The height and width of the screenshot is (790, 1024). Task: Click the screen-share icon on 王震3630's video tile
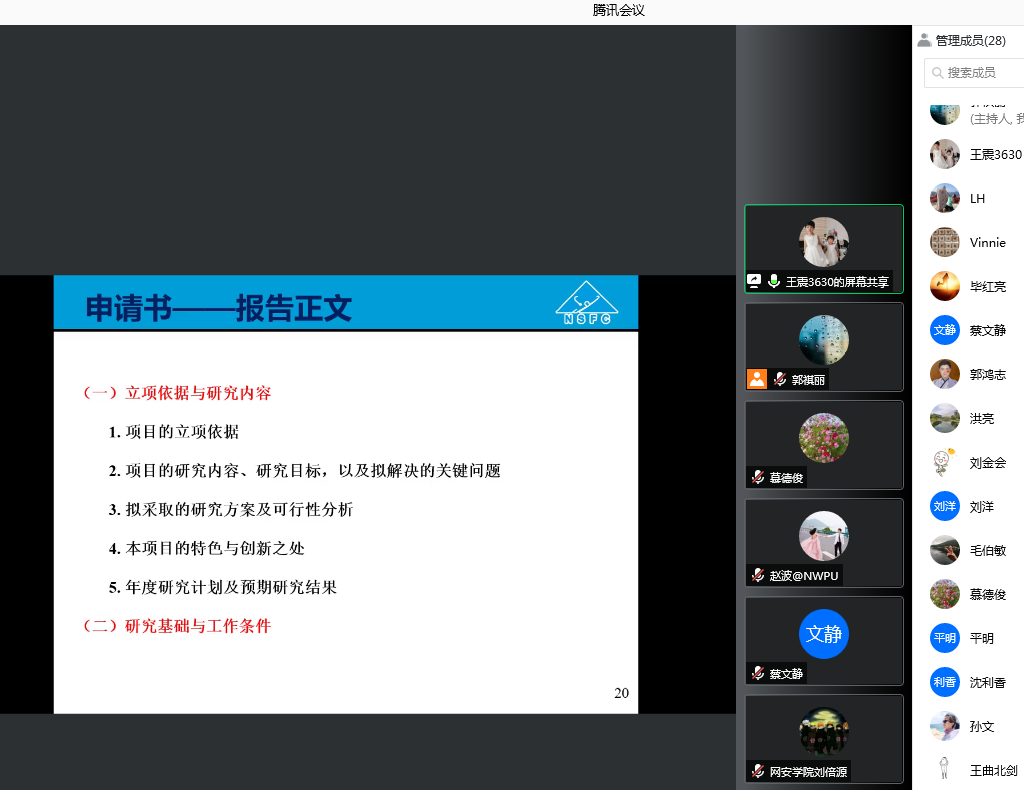(755, 282)
